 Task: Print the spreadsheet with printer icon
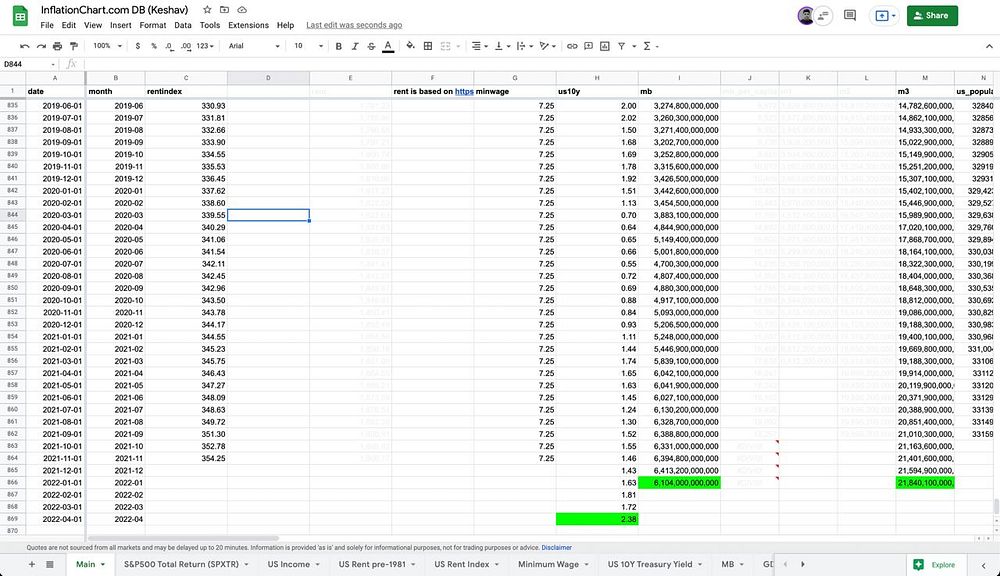(x=57, y=46)
